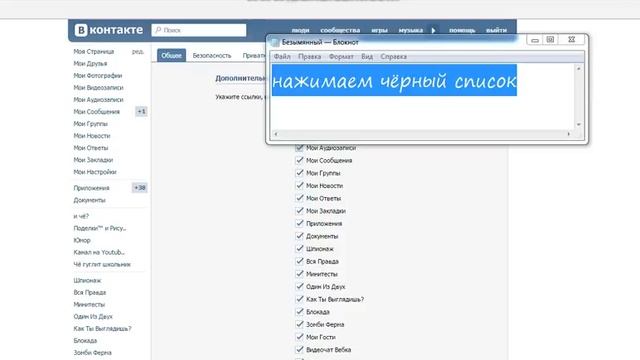Screen dimensions: 640x360
Task: Toggle the Вся Правда checkbox
Action: point(299,261)
